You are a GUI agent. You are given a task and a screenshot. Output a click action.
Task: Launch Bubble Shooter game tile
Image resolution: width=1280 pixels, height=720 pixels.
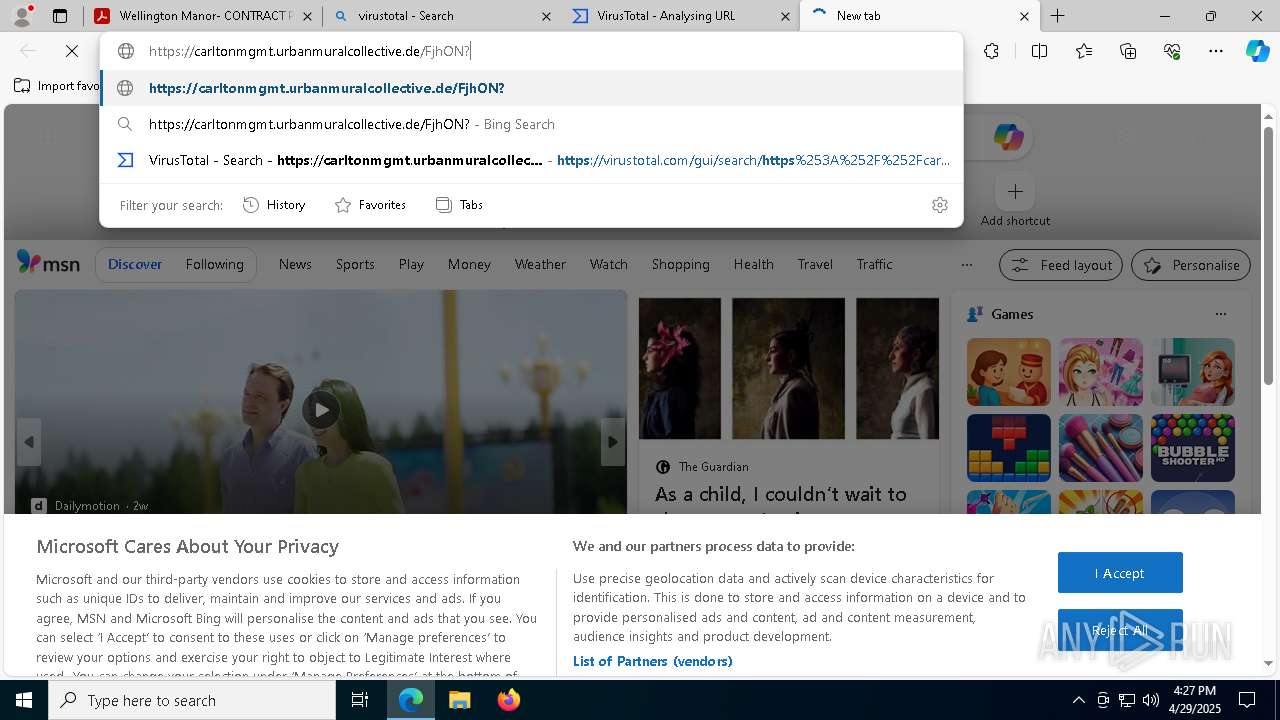click(1192, 448)
